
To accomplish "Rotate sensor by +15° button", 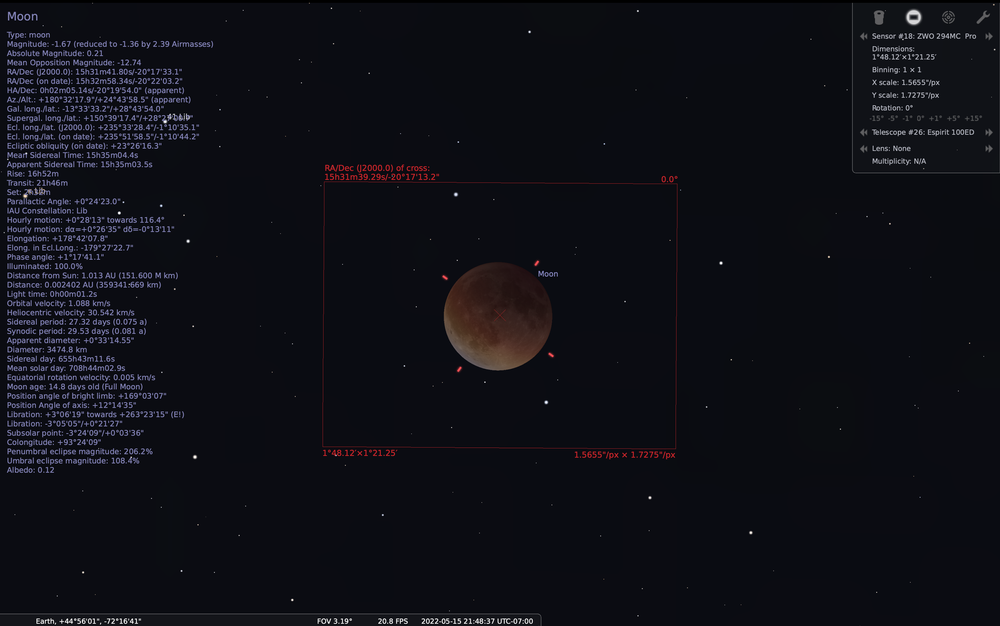I will click(x=973, y=119).
